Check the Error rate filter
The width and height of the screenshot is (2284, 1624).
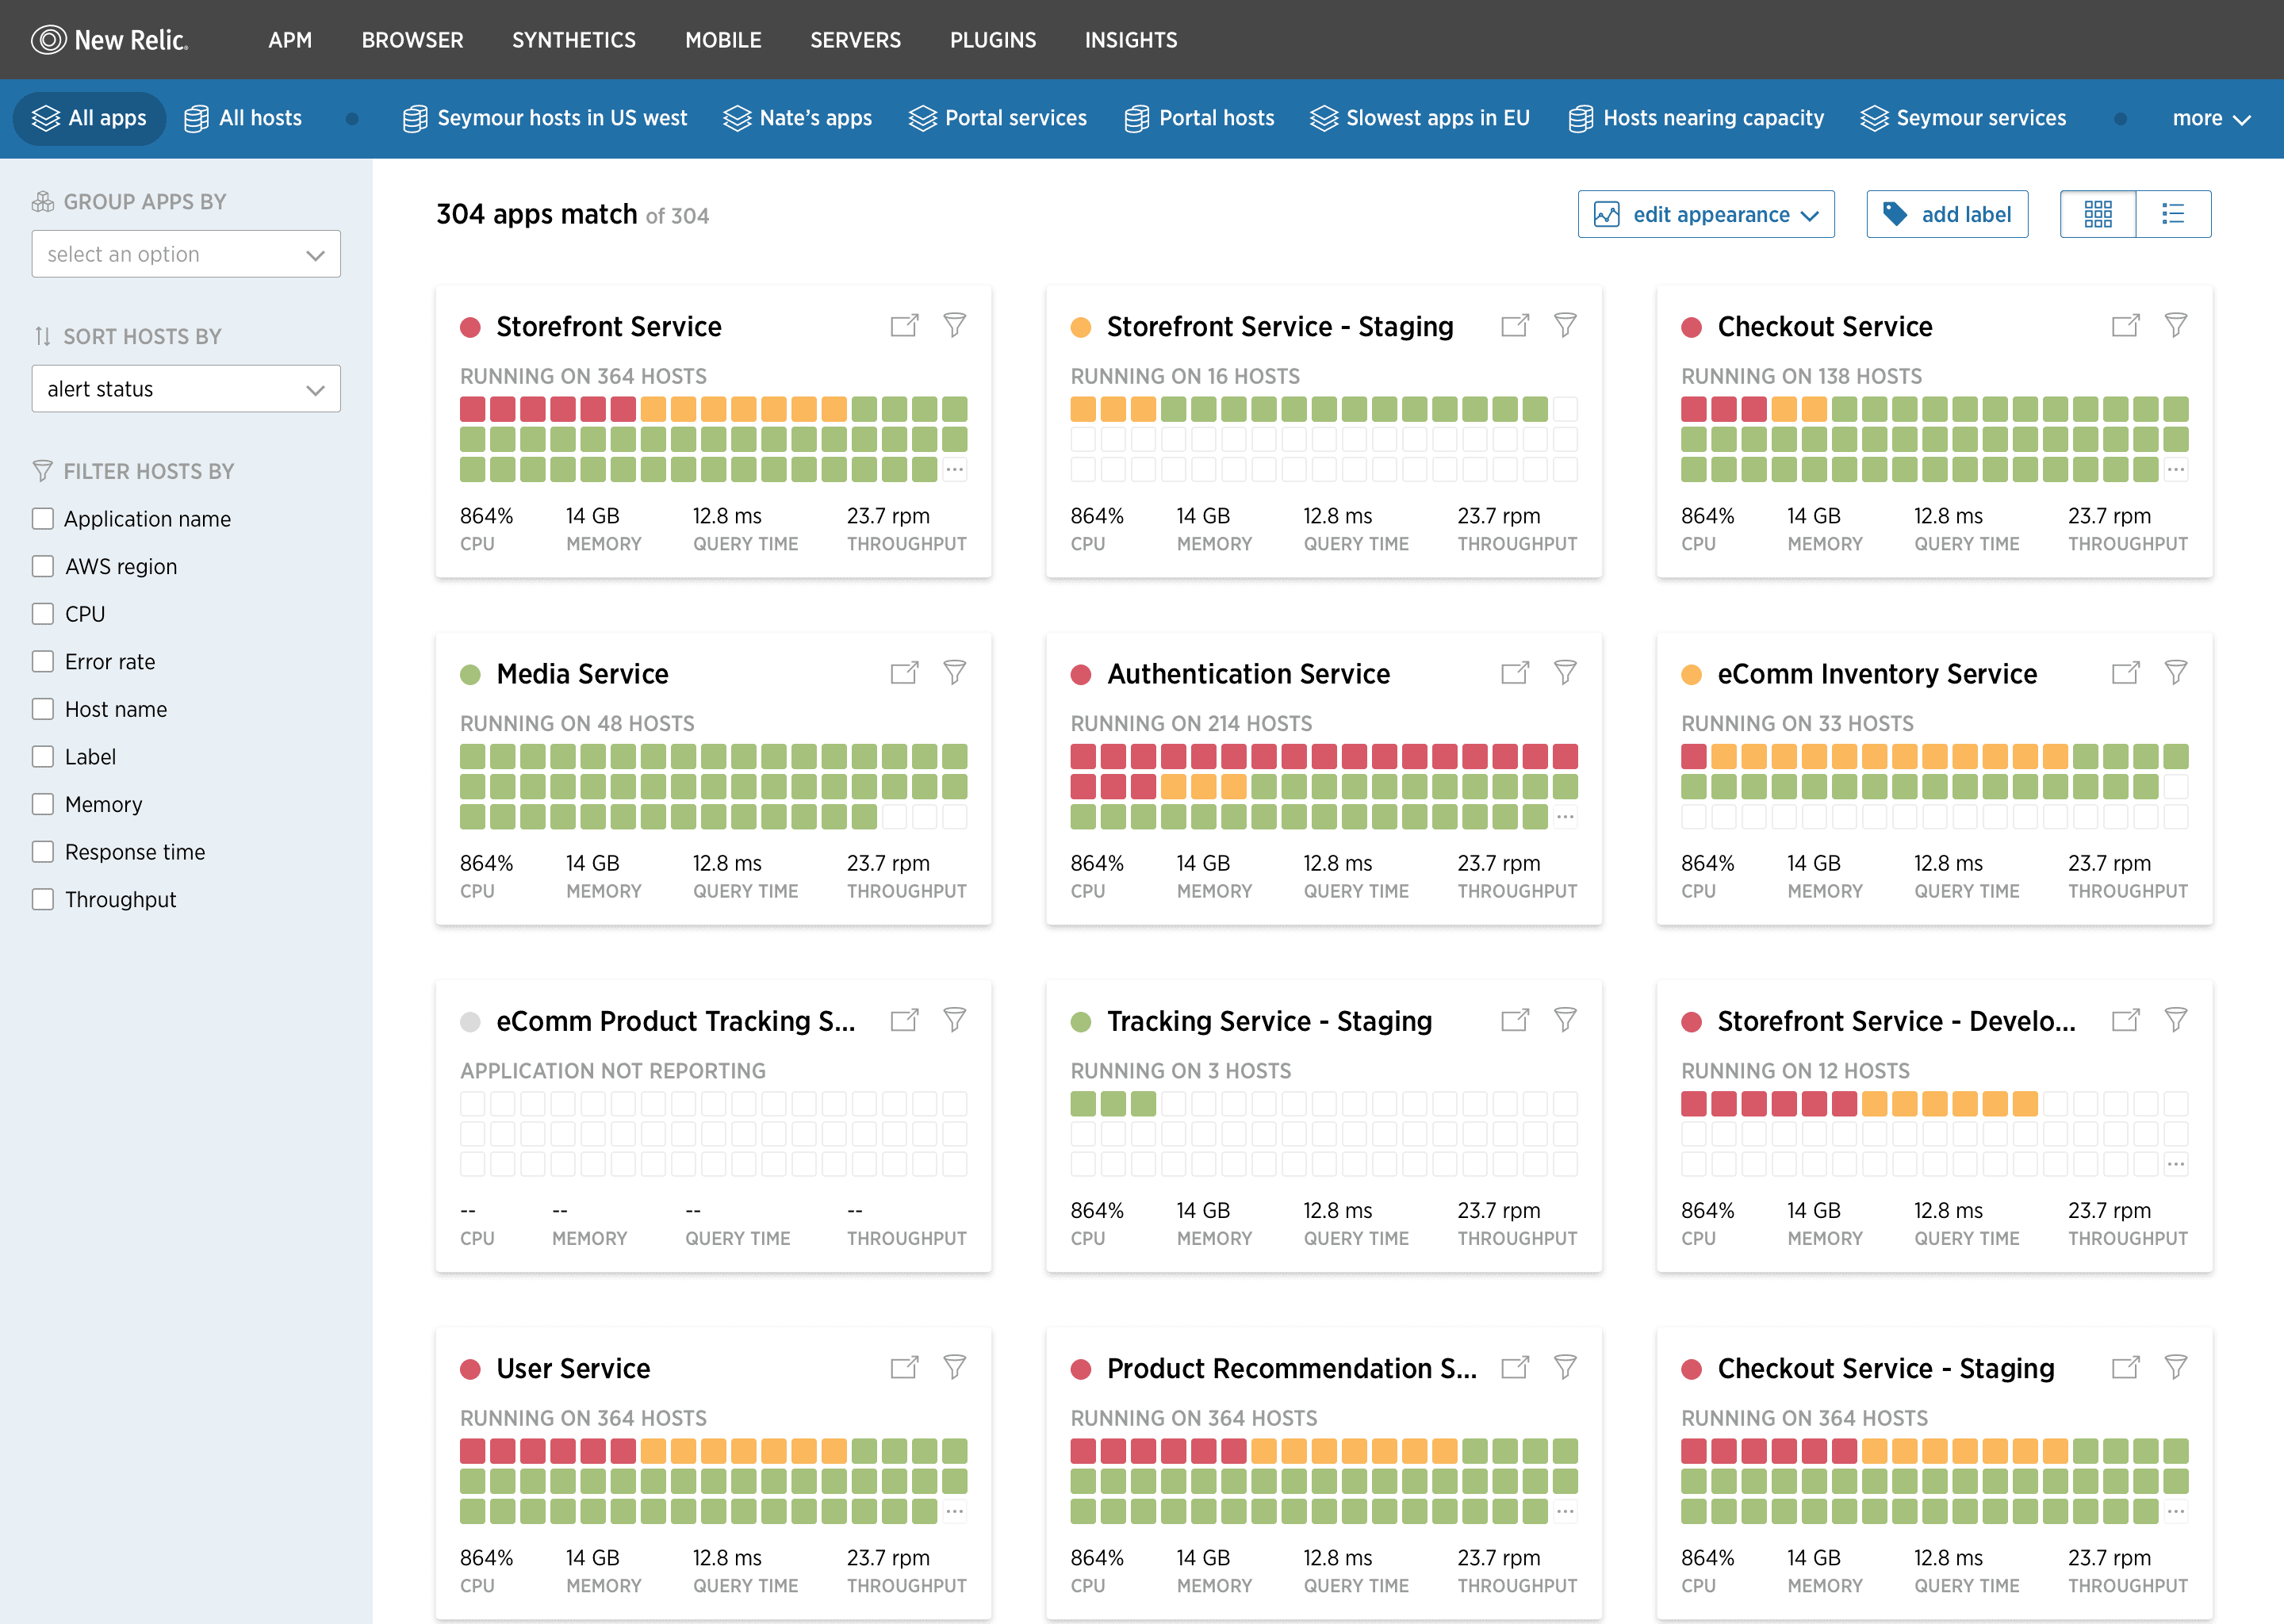(x=43, y=661)
